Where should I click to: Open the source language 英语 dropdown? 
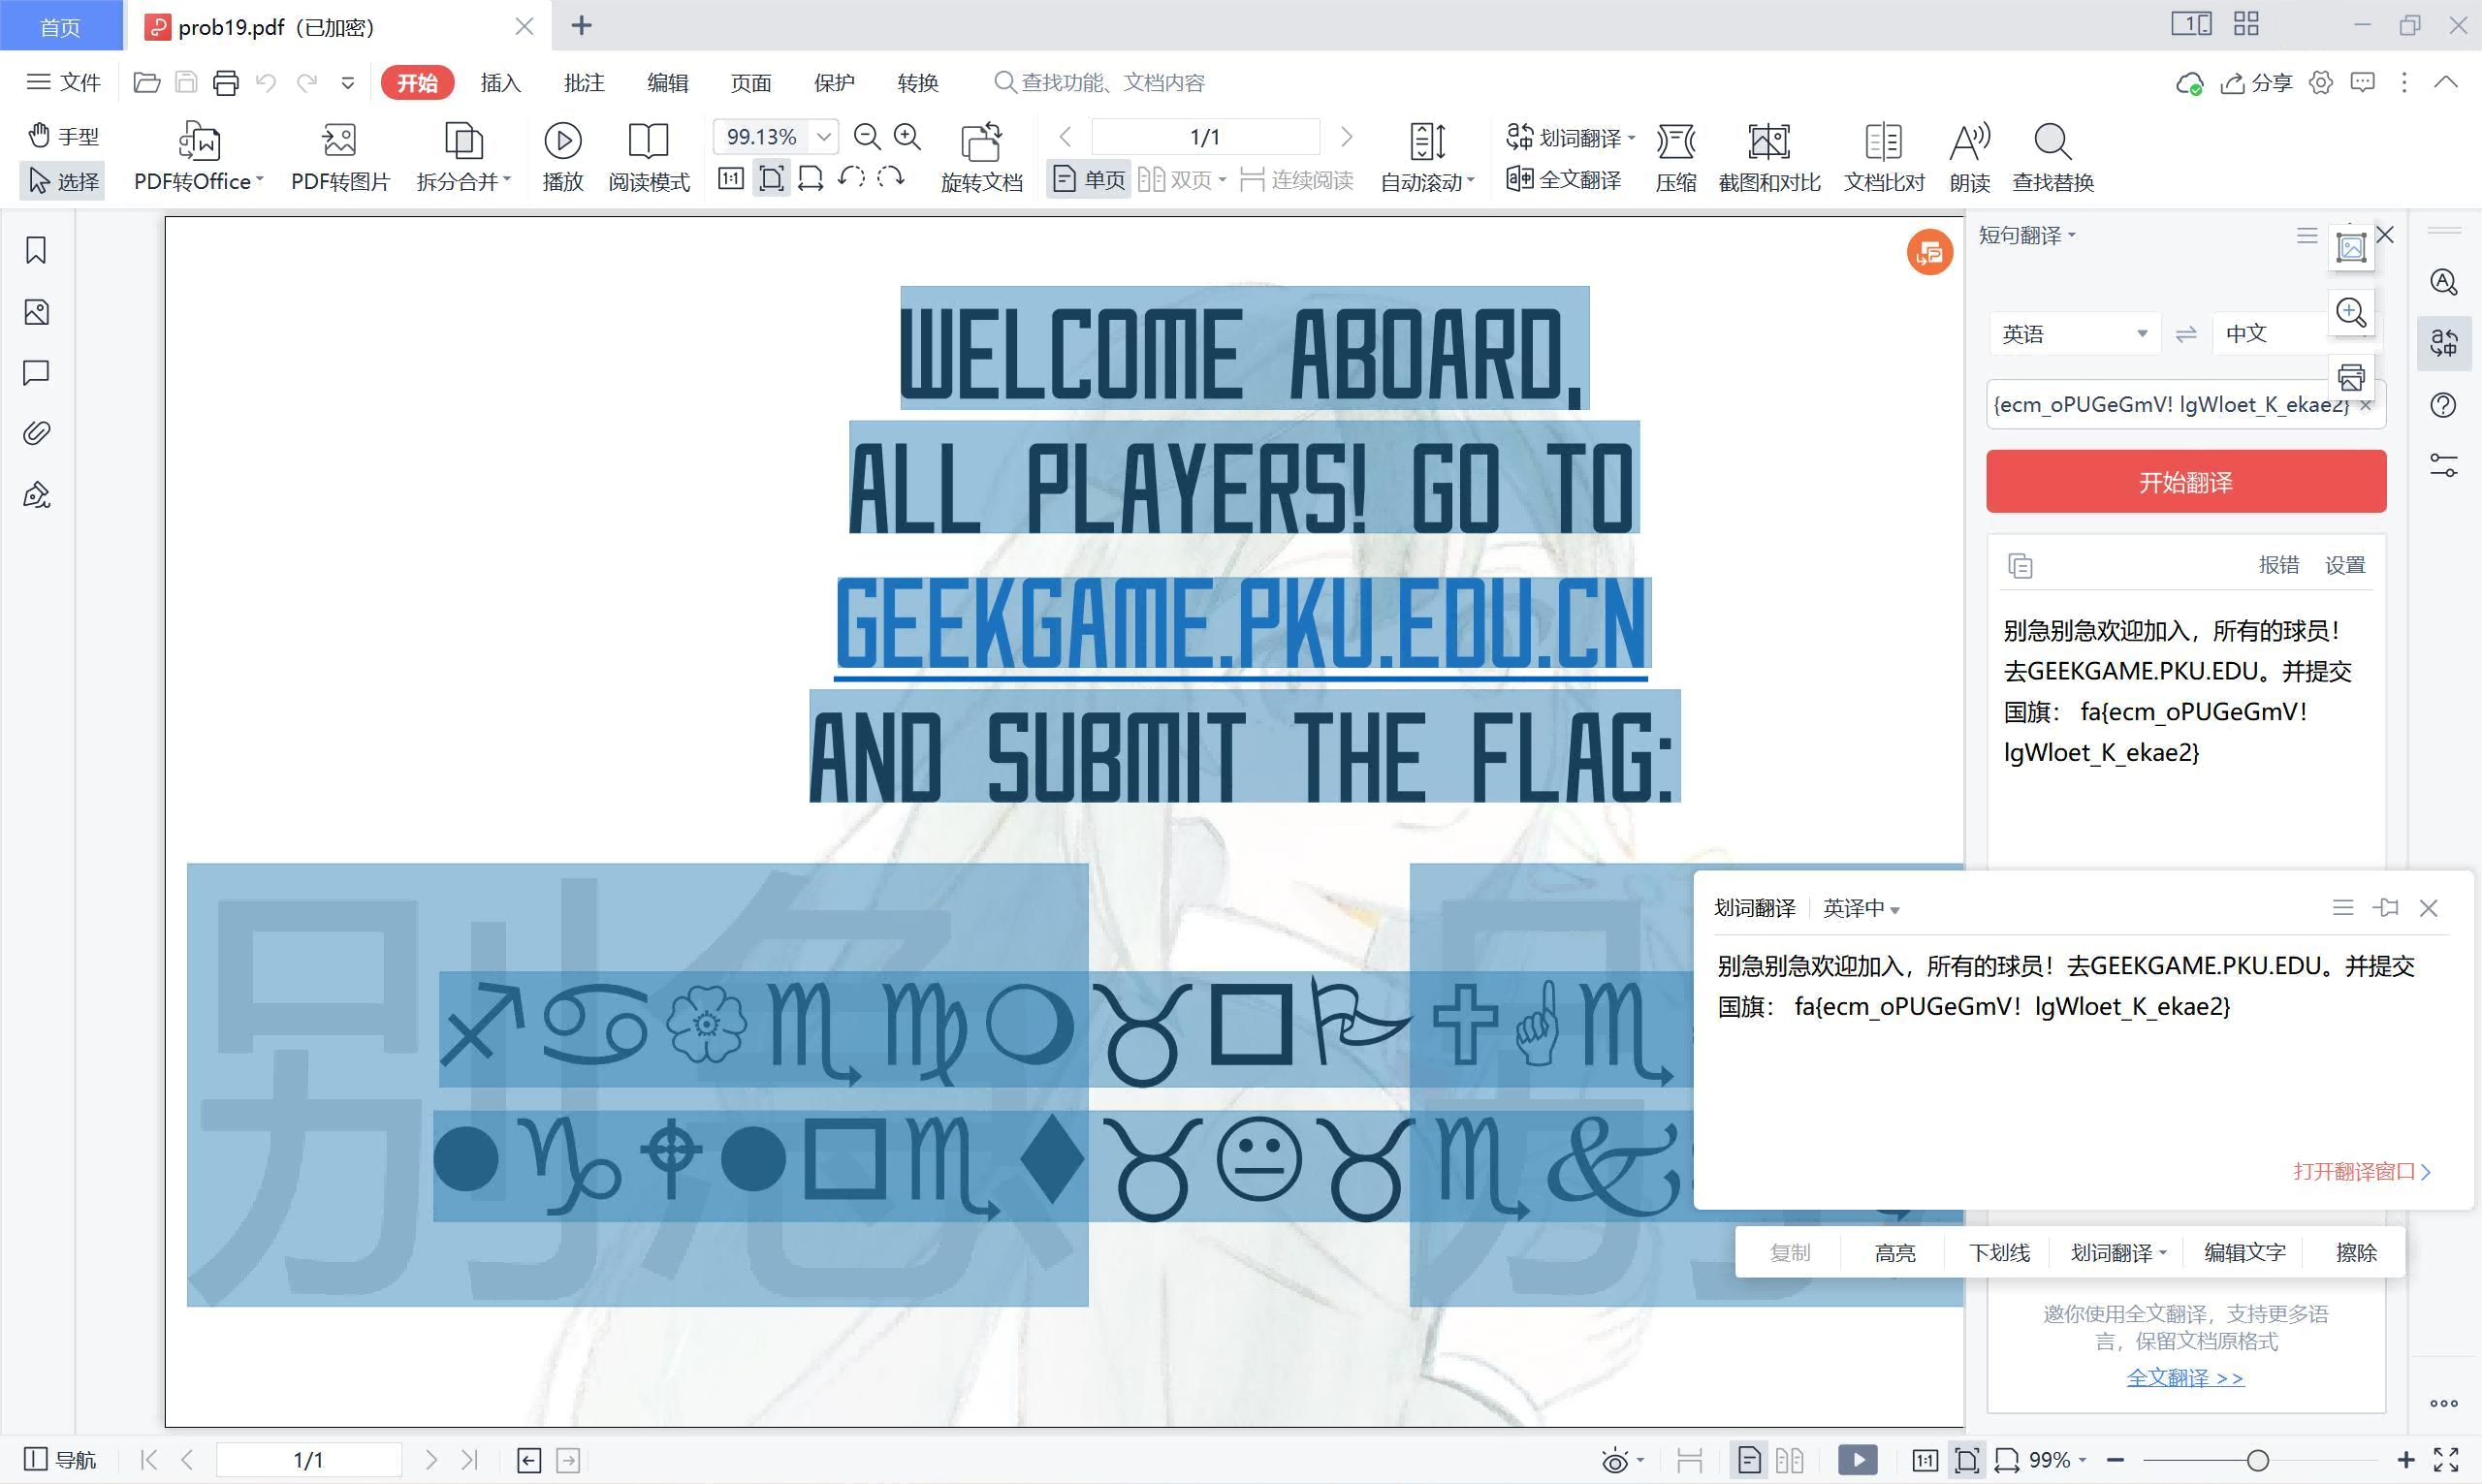pos(2074,334)
